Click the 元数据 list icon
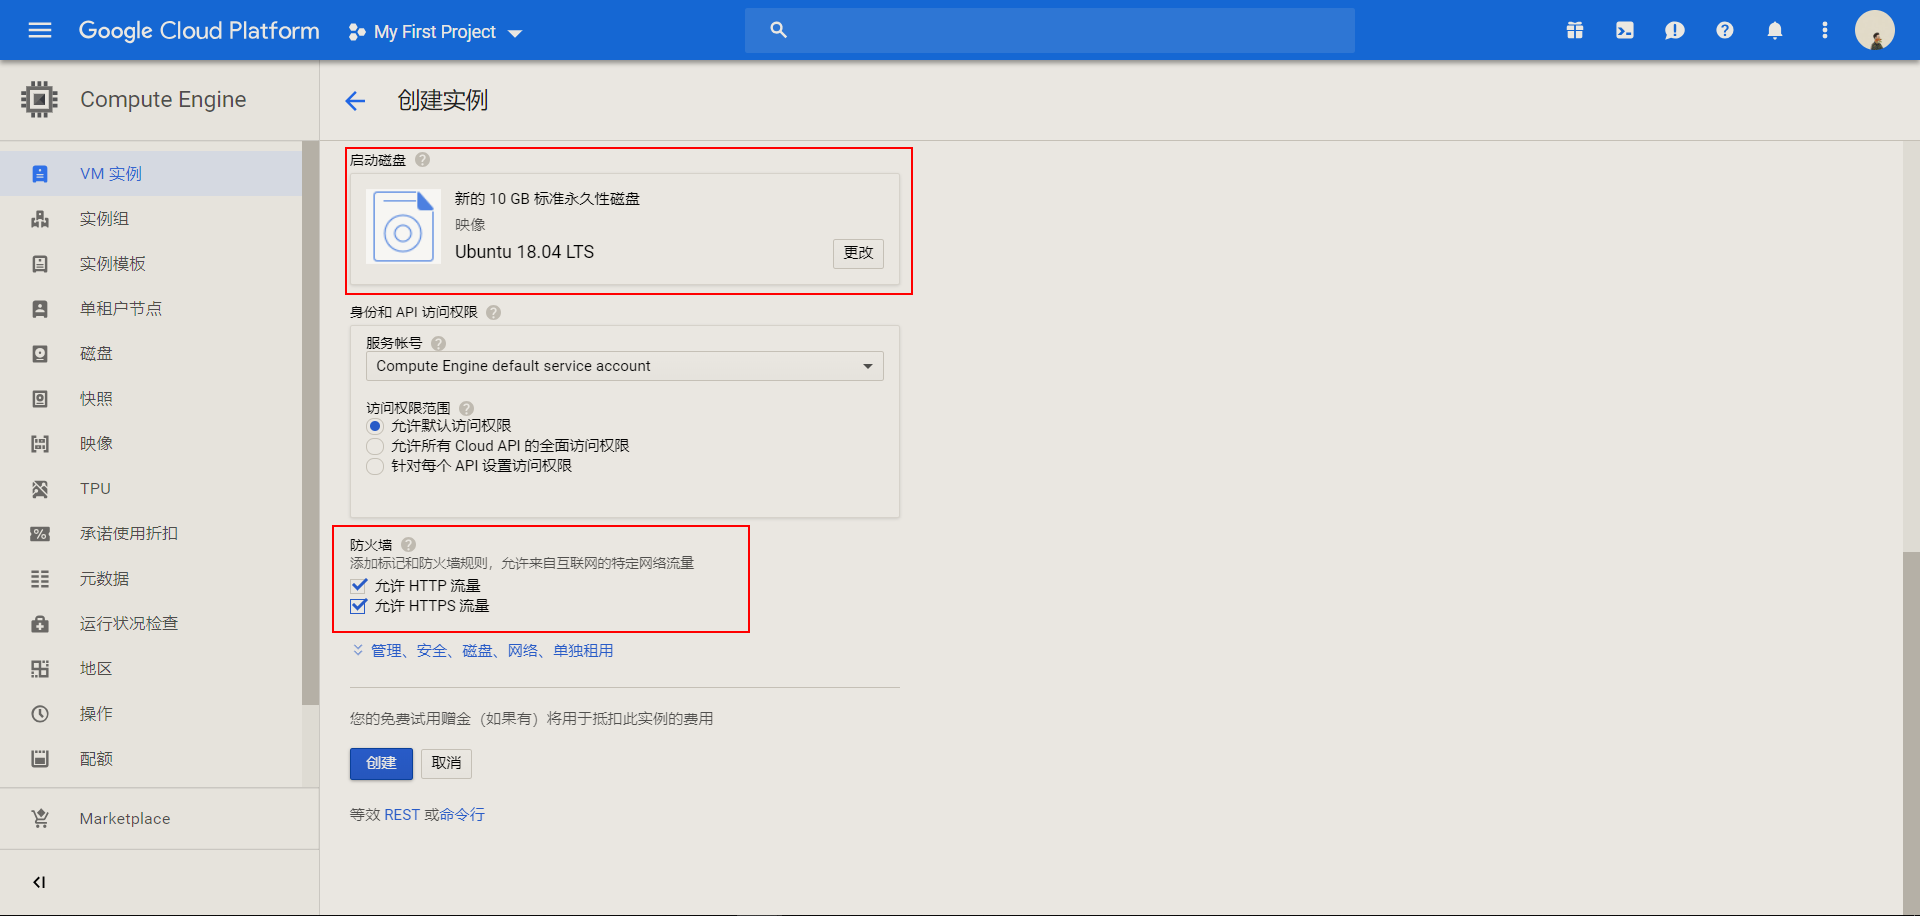 pyautogui.click(x=40, y=579)
